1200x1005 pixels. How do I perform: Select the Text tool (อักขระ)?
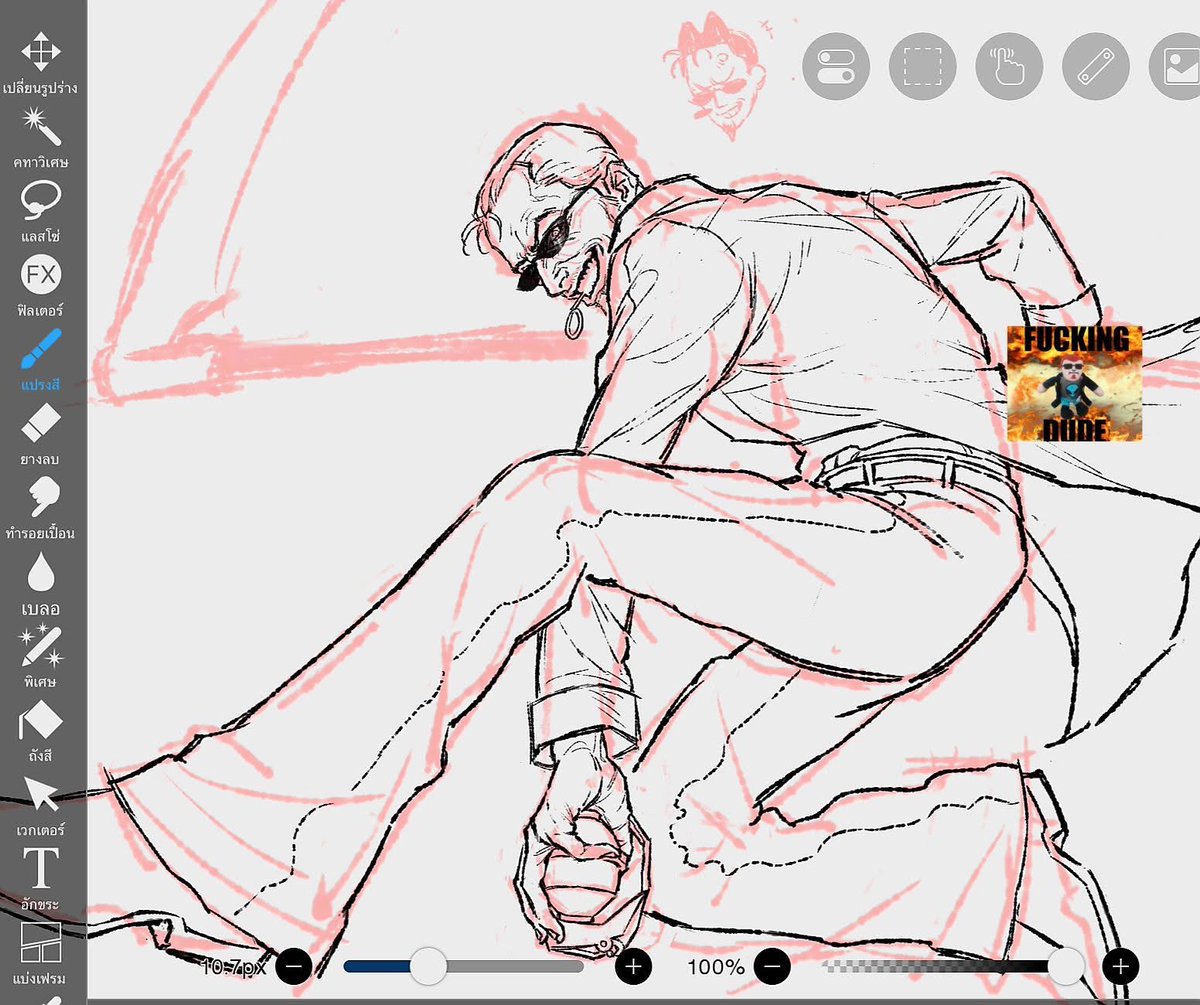coord(41,879)
